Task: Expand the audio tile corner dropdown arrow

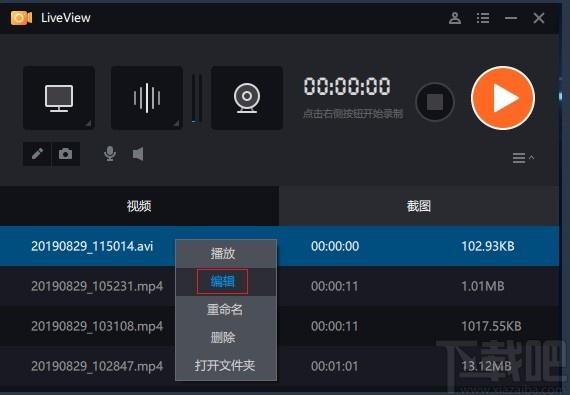Action: tap(176, 124)
